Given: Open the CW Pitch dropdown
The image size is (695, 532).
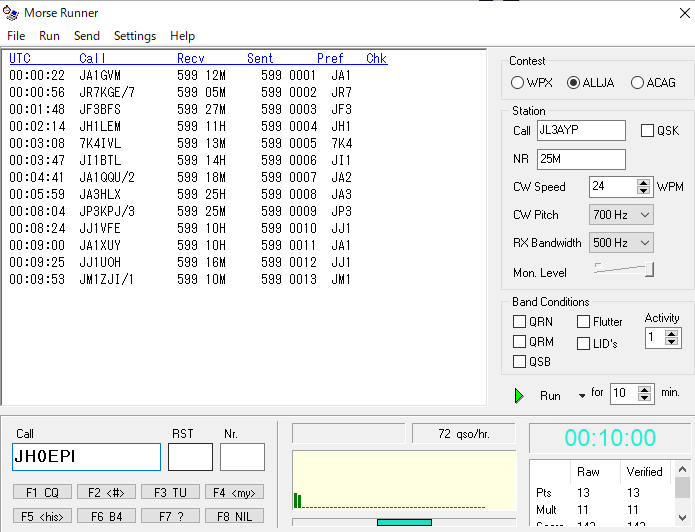Looking at the screenshot, I should (621, 215).
